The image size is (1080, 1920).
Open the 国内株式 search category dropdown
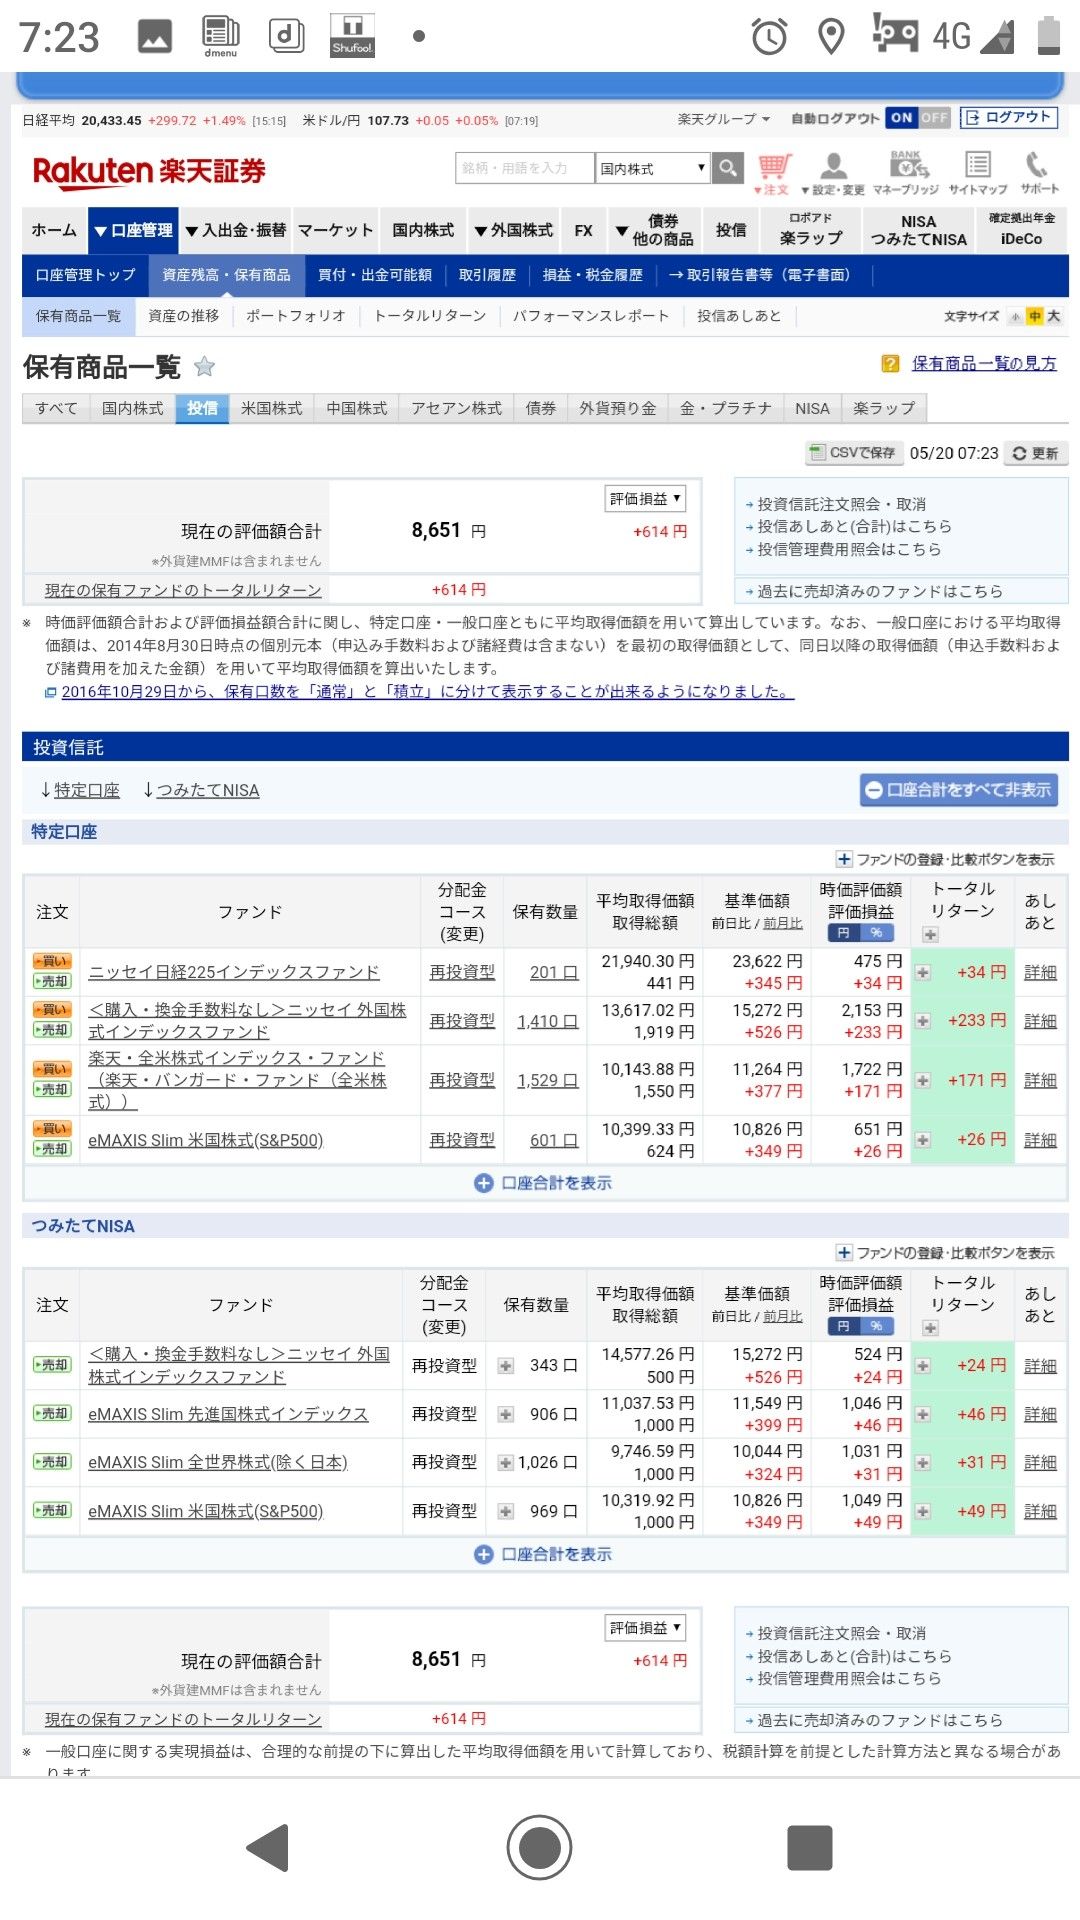tap(653, 168)
